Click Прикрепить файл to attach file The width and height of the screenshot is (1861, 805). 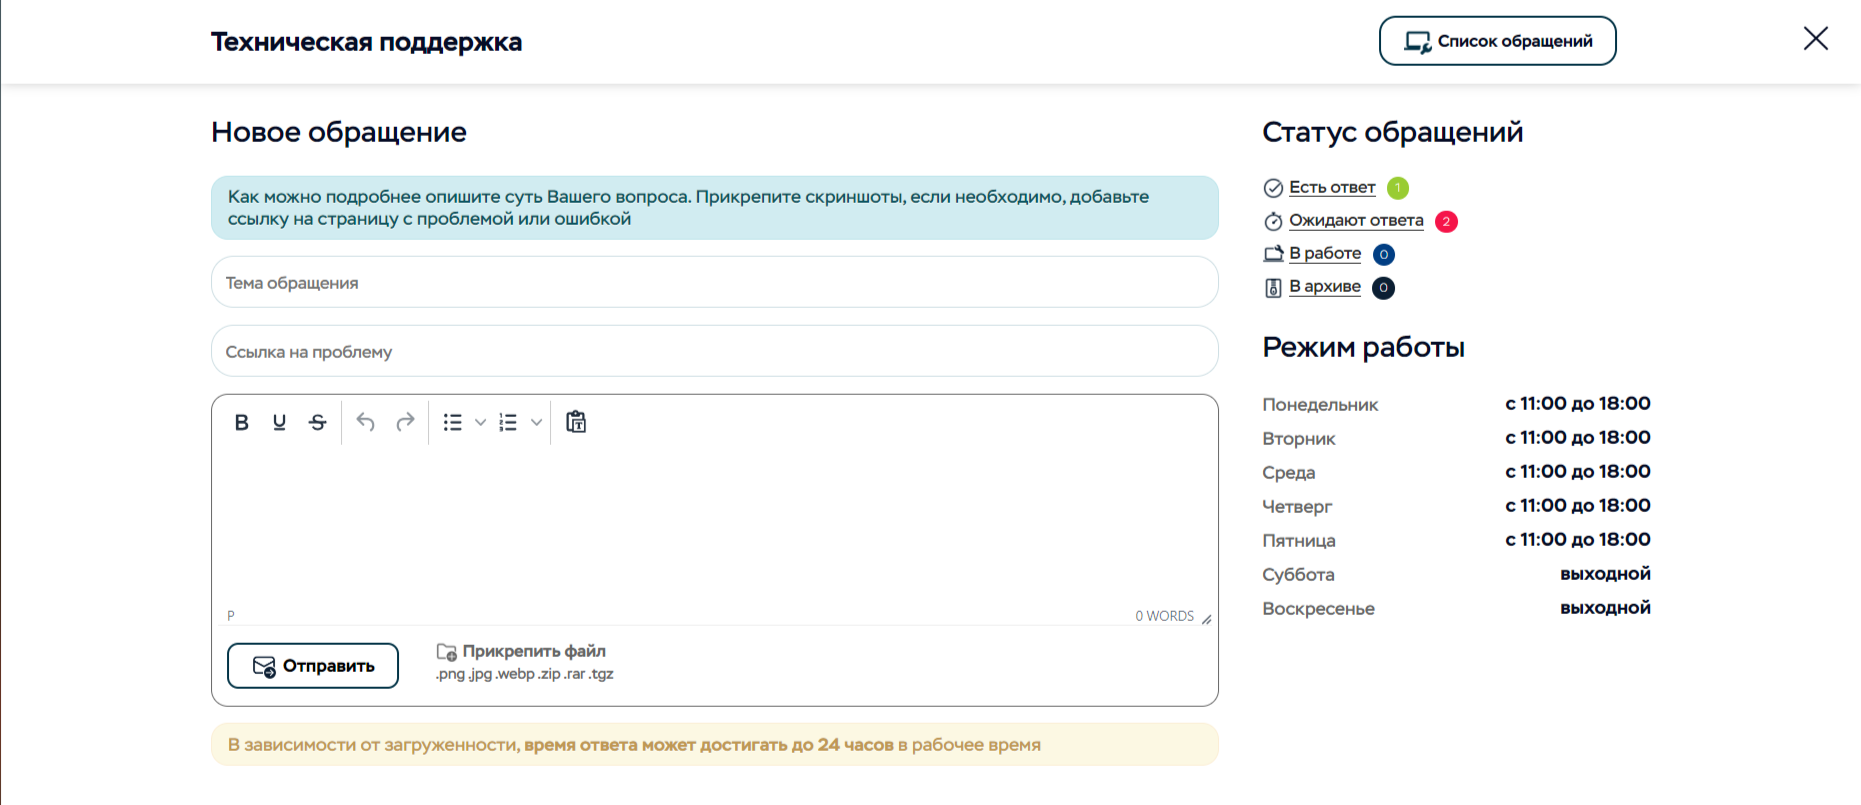tap(533, 651)
